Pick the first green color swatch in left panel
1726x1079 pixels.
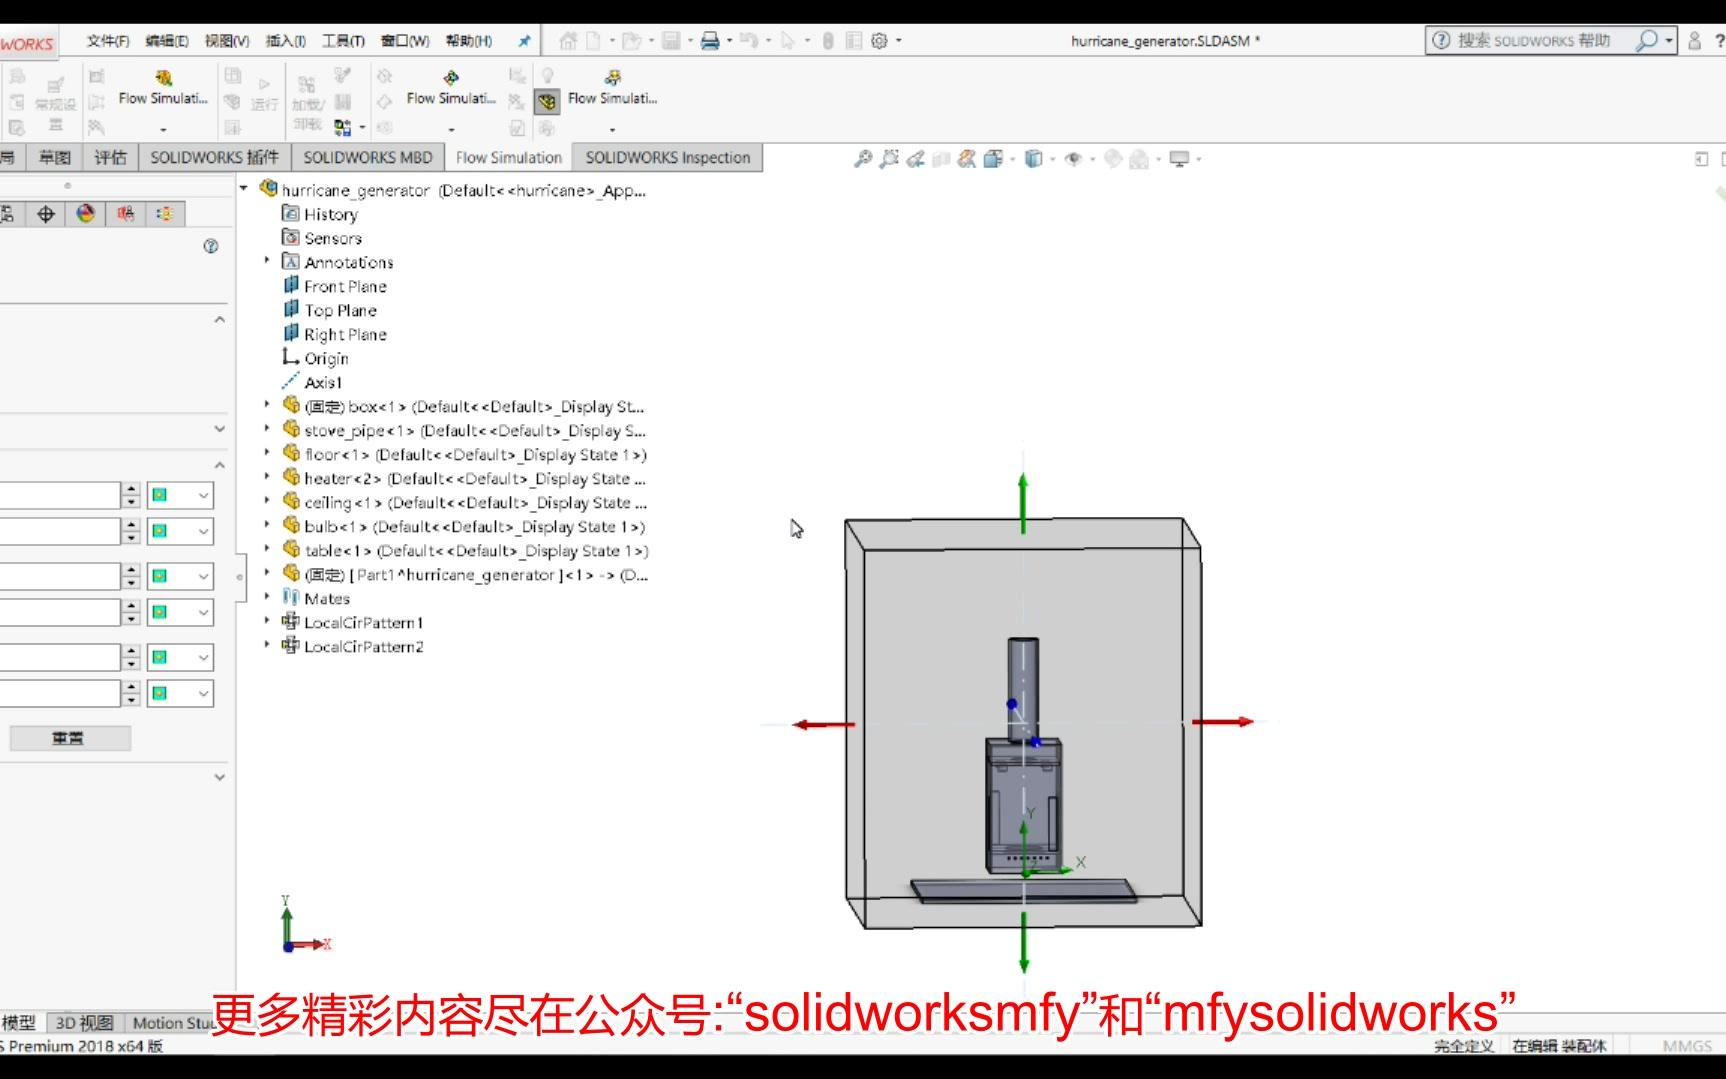[x=158, y=494]
